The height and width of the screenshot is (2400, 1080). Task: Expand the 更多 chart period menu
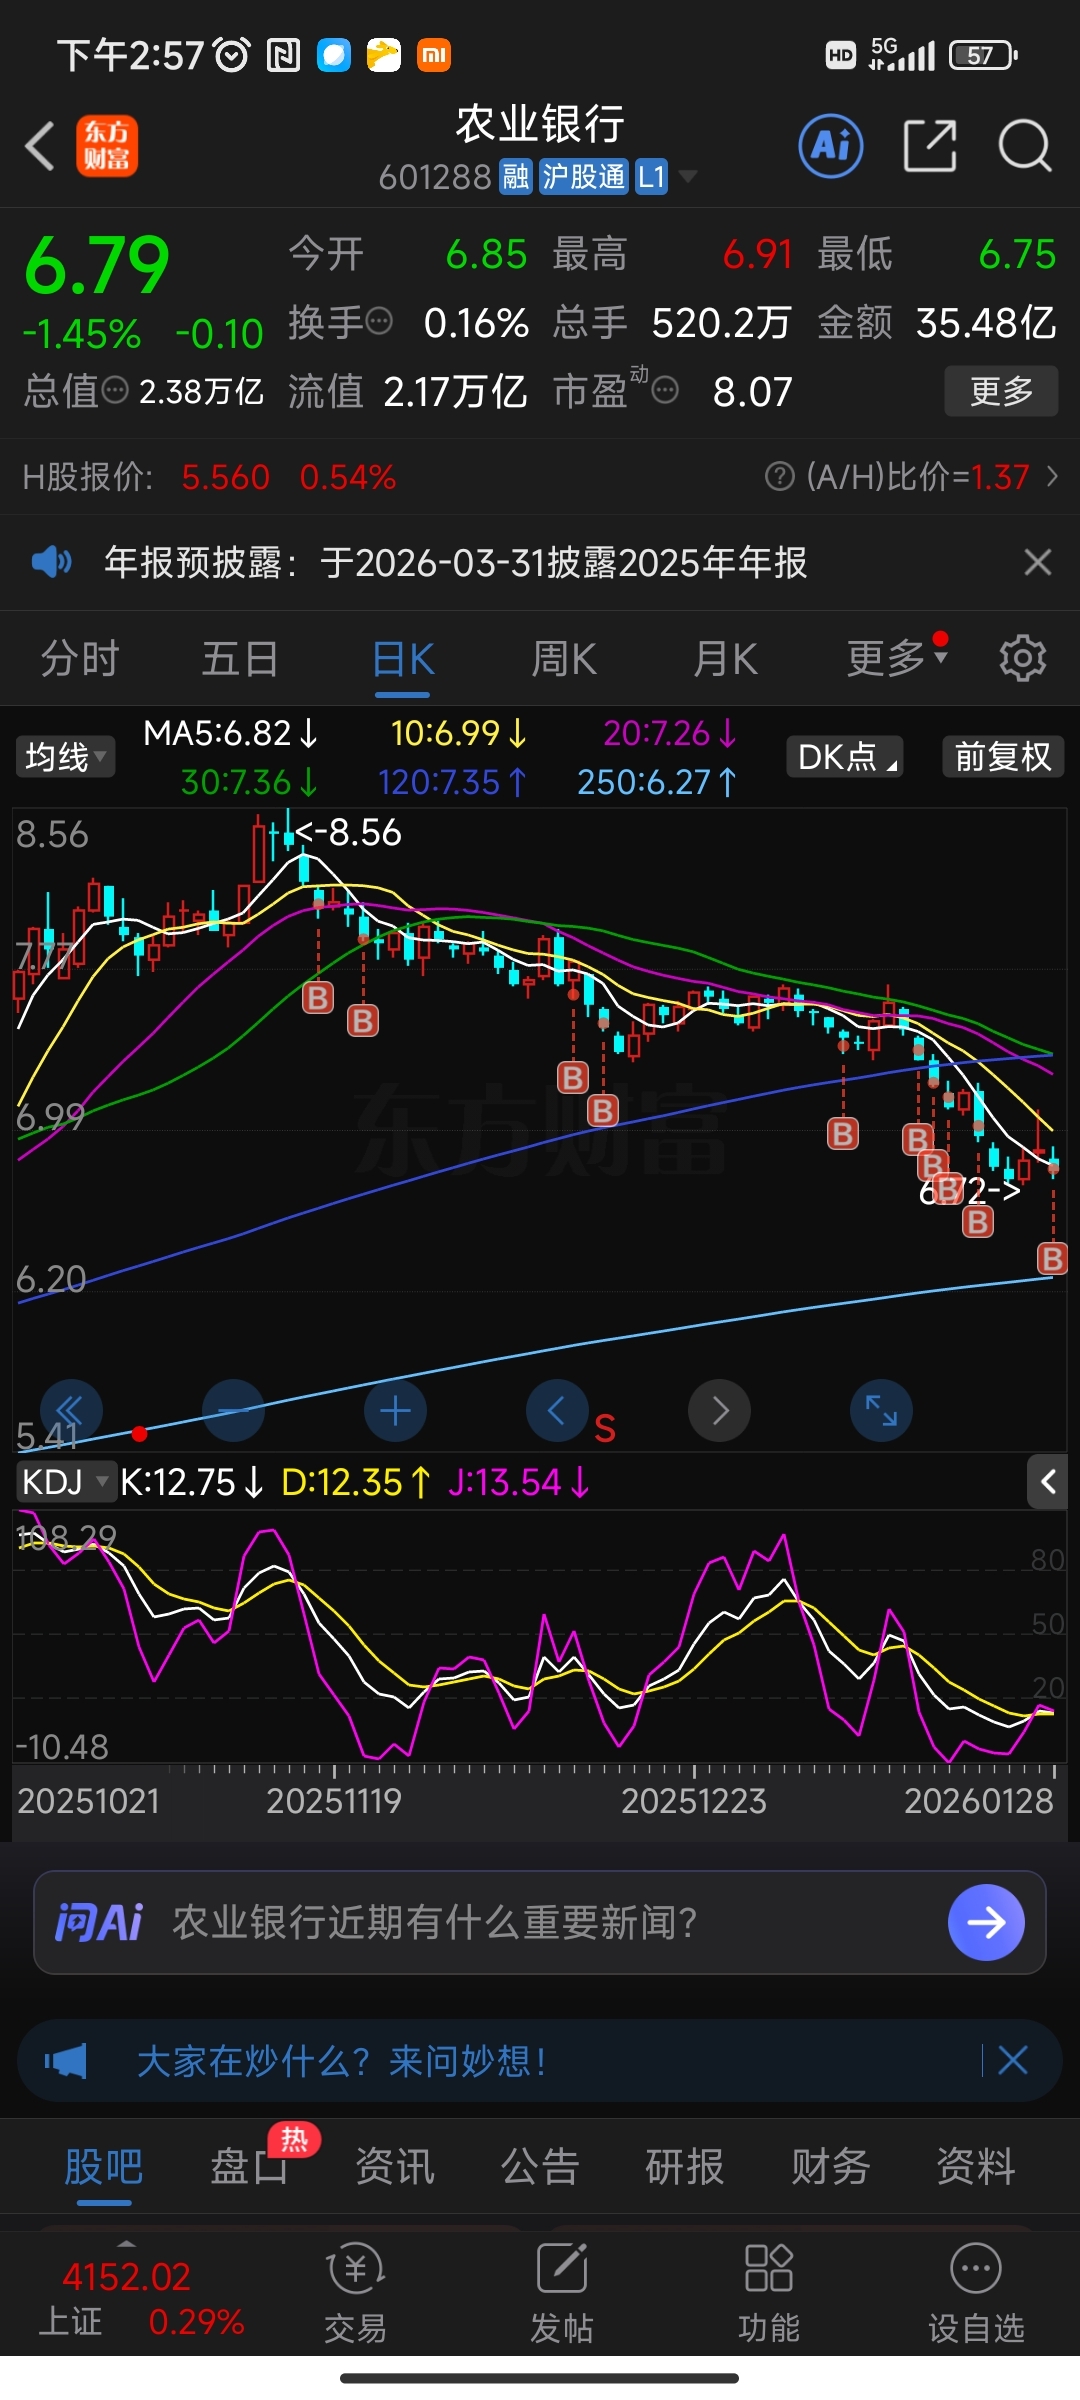(897, 657)
